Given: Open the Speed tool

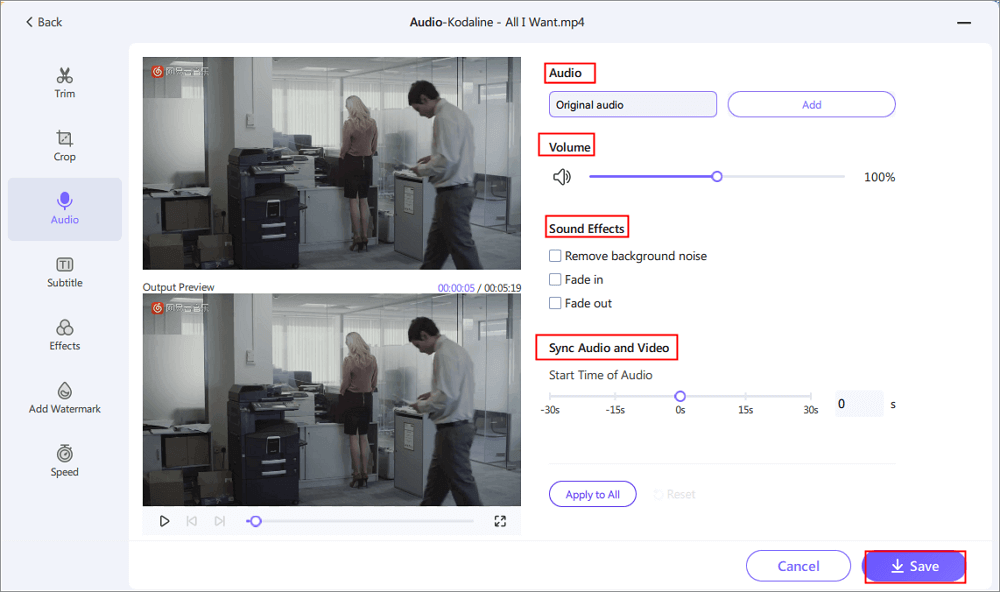Looking at the screenshot, I should coord(64,461).
